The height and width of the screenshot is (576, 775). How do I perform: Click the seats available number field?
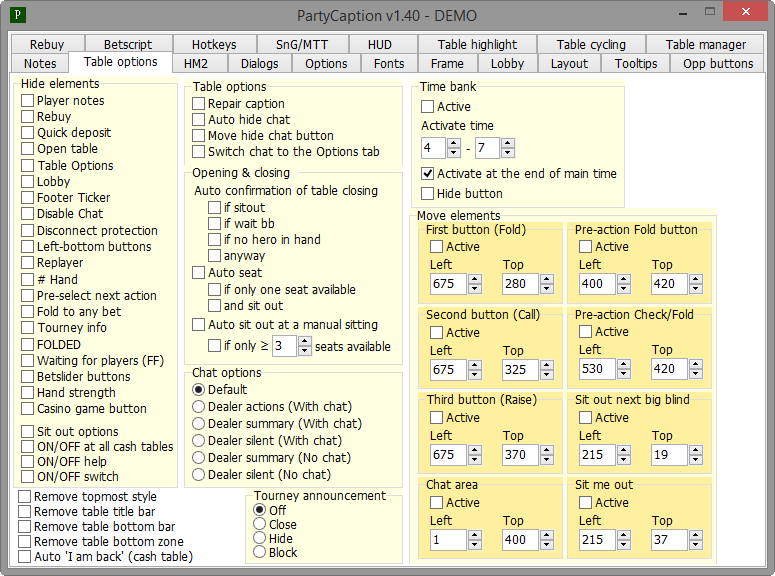pos(285,346)
